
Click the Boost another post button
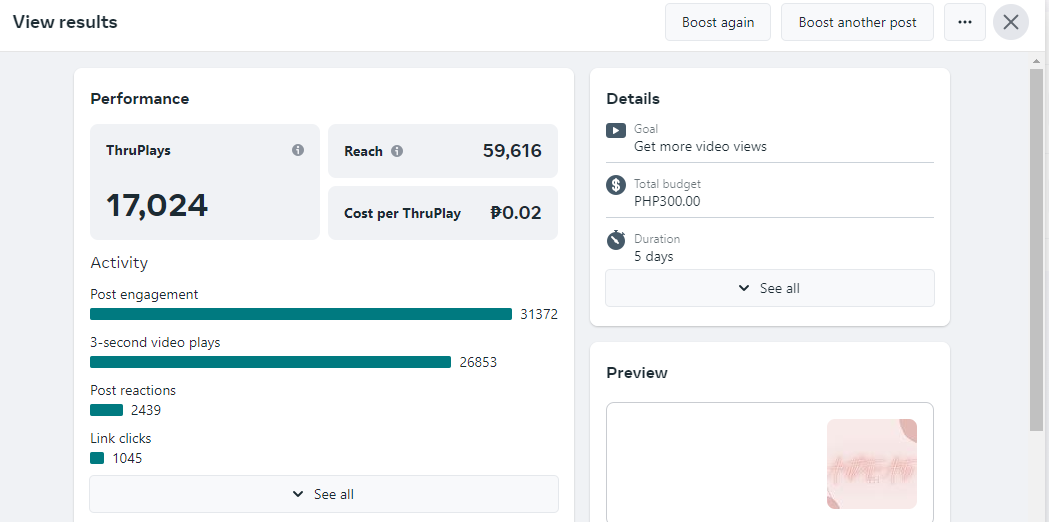[857, 22]
